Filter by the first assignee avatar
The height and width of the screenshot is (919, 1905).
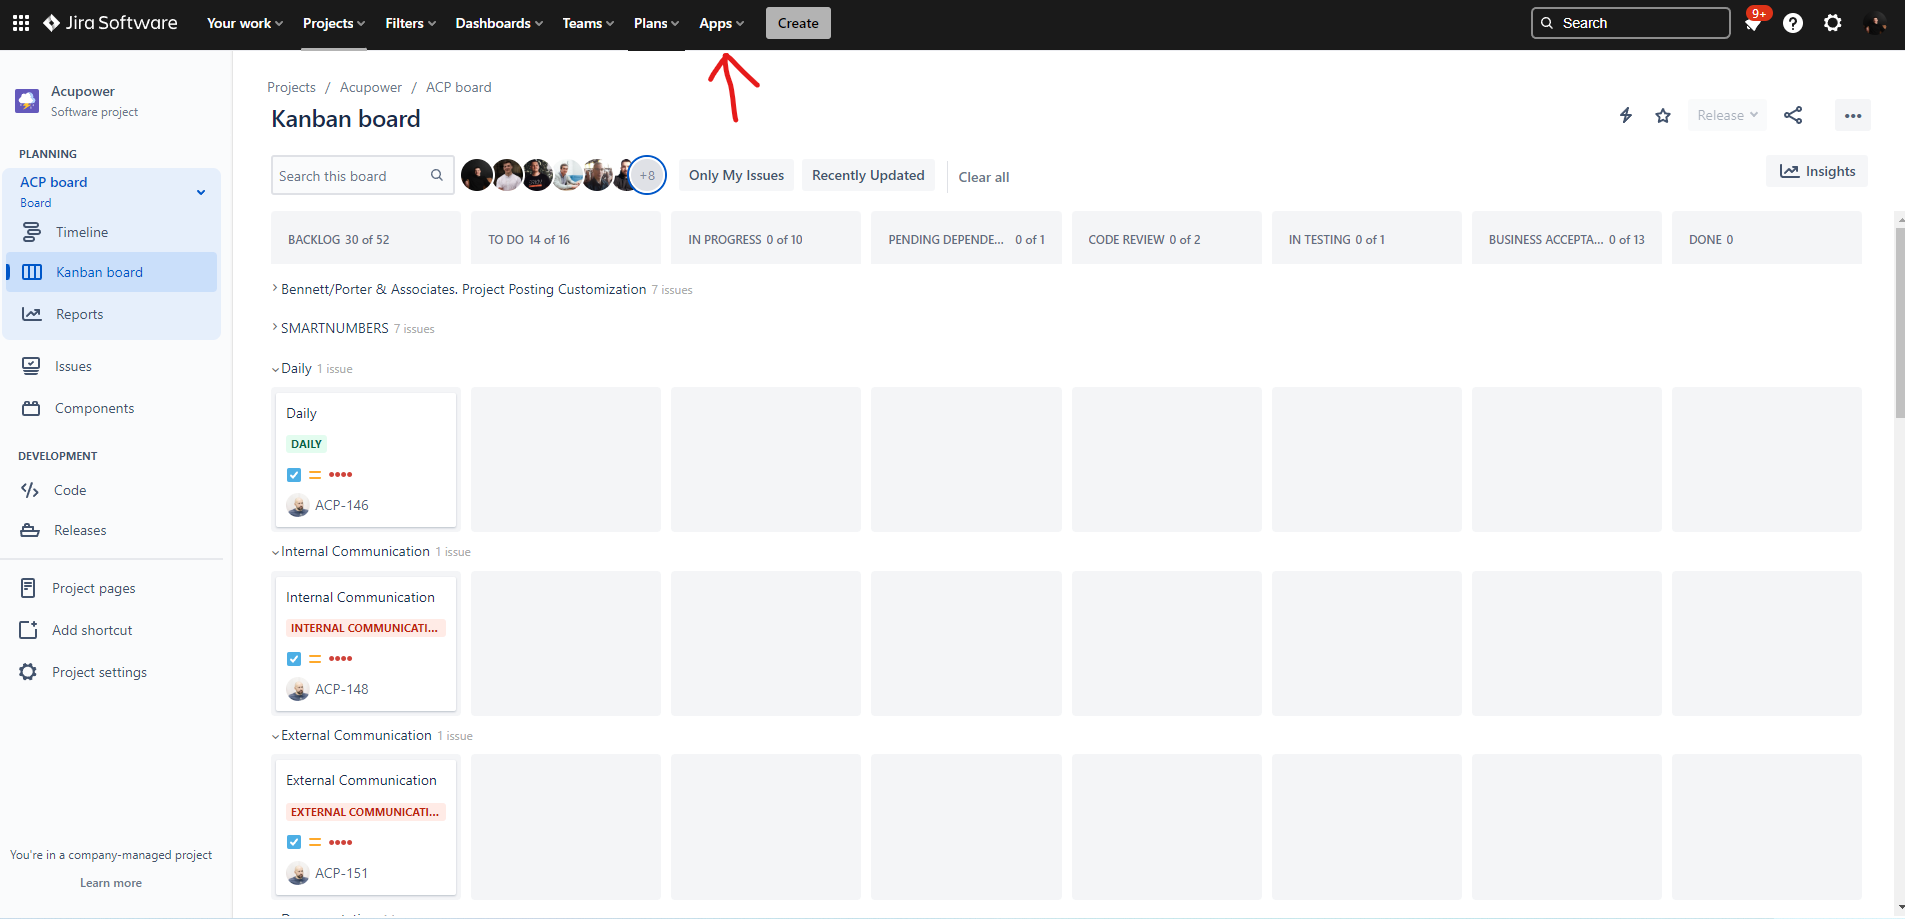[477, 175]
